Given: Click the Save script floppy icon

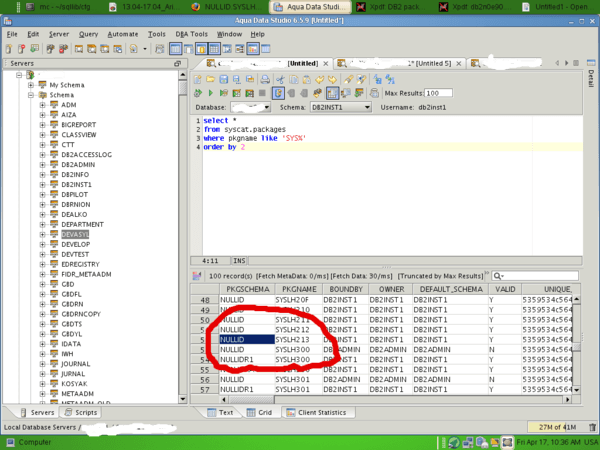Looking at the screenshot, I should point(223,79).
